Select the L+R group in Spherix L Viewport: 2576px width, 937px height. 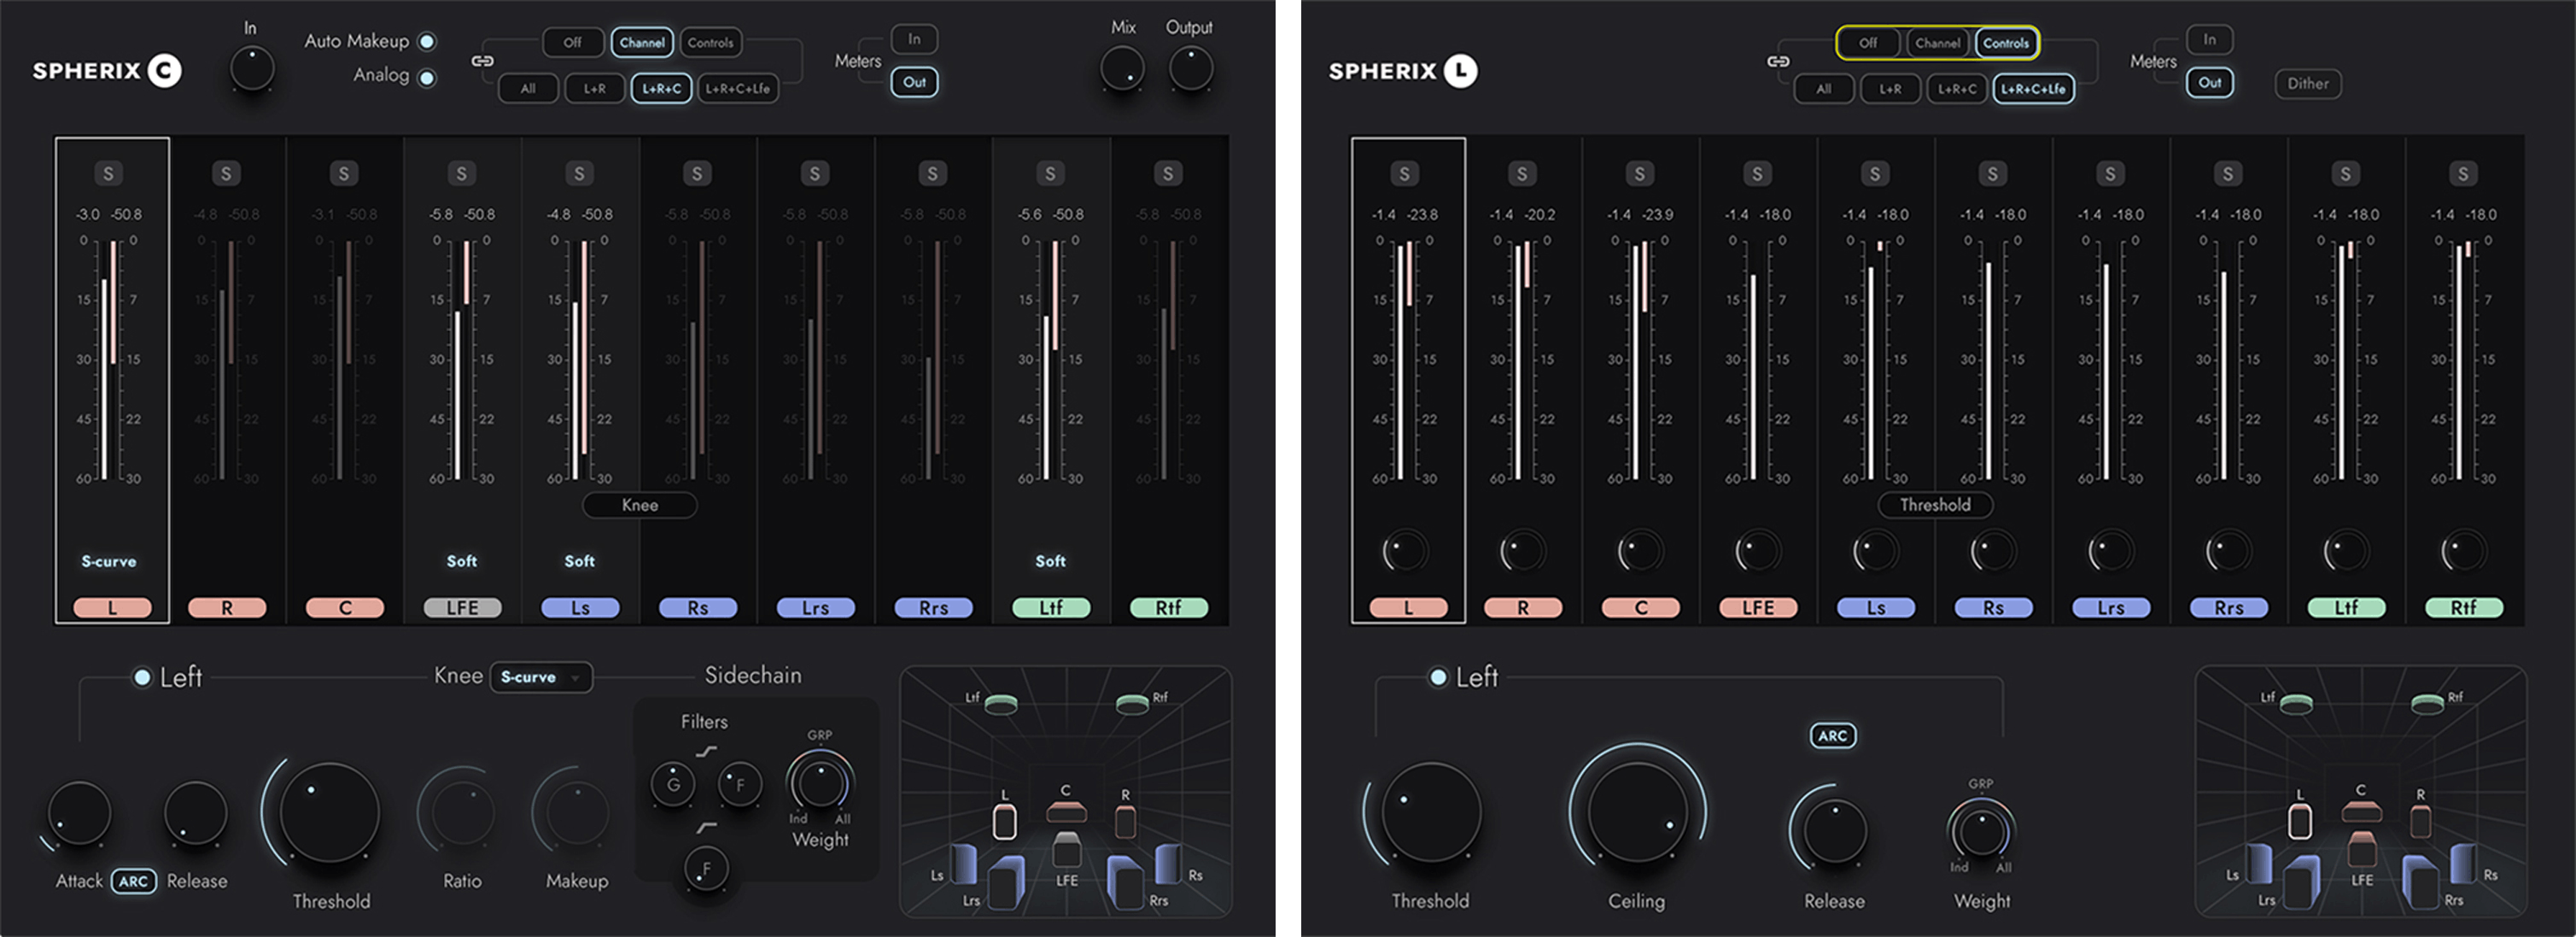(1890, 89)
